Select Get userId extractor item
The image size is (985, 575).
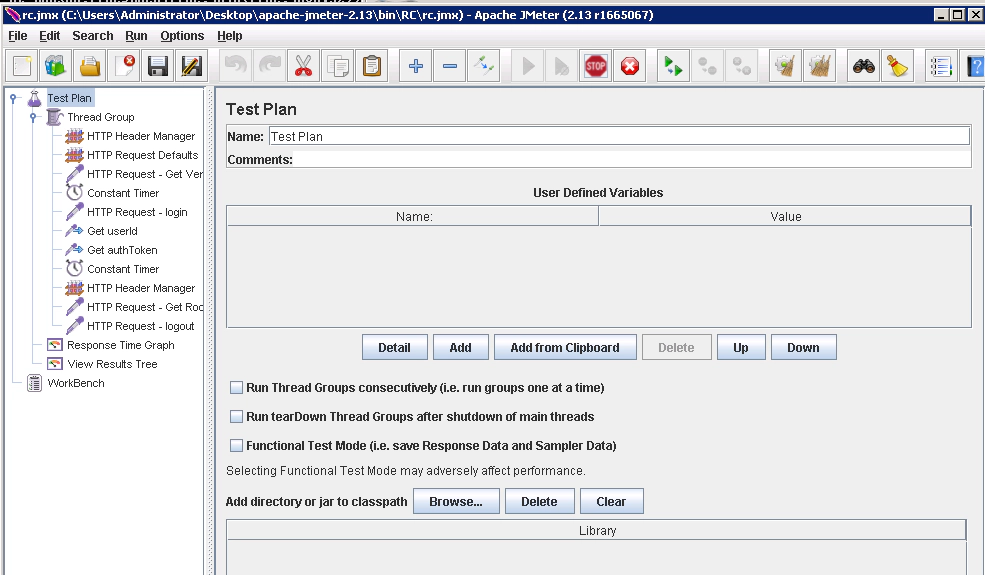click(112, 231)
